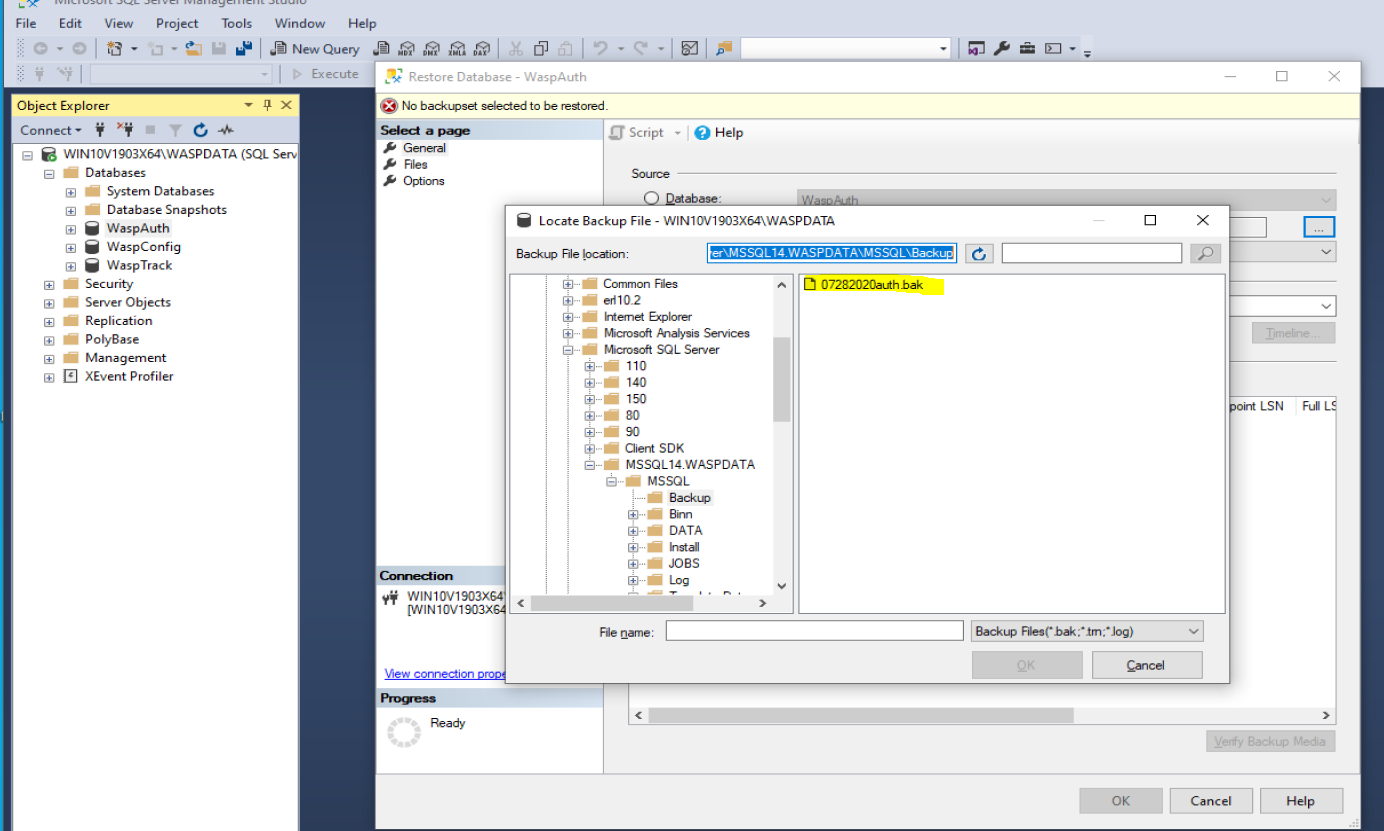Viewport: 1384px width, 831px height.
Task: Click the Navigate Backward toolbar icon
Action: pos(41,49)
